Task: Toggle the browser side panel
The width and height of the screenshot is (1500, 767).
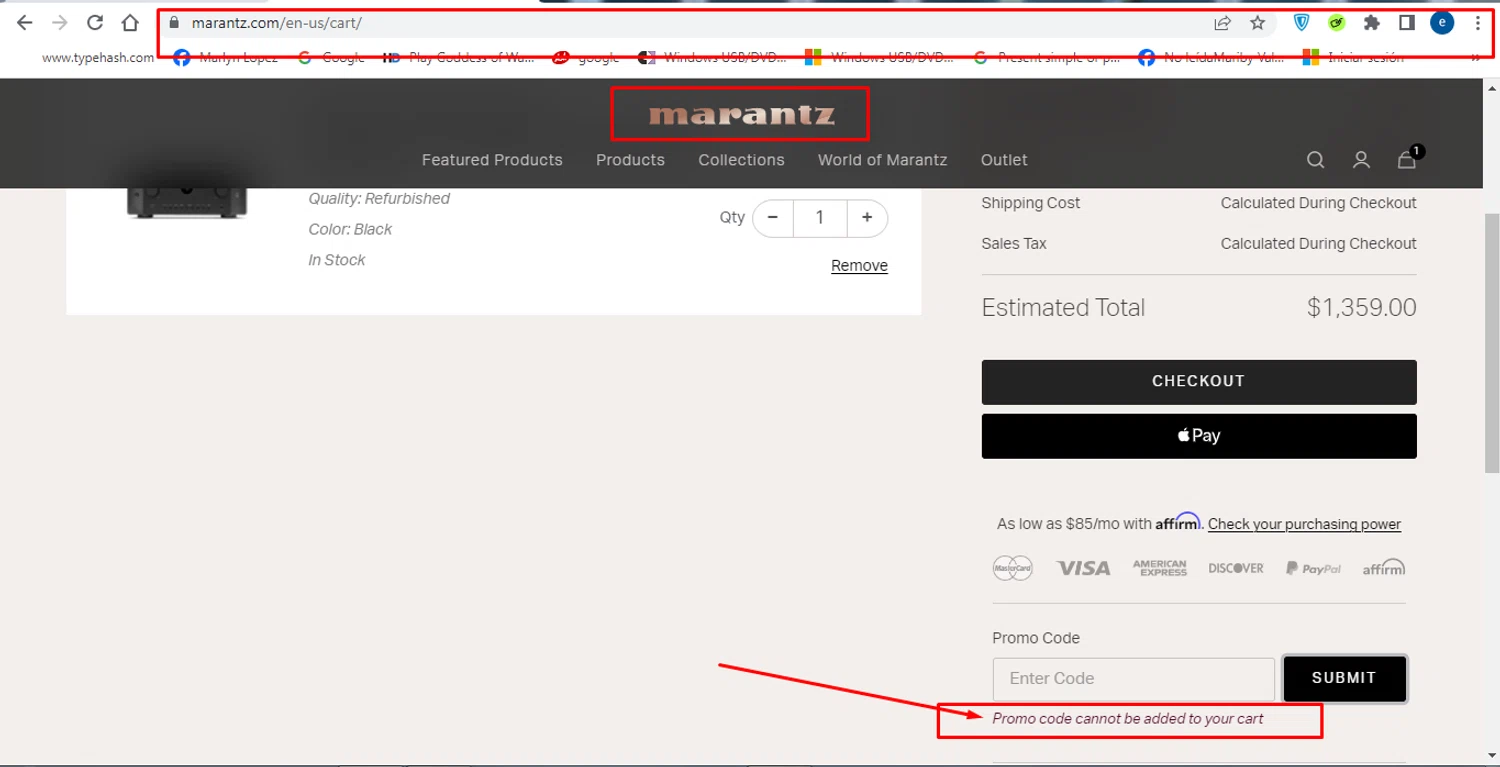Action: tap(1407, 23)
